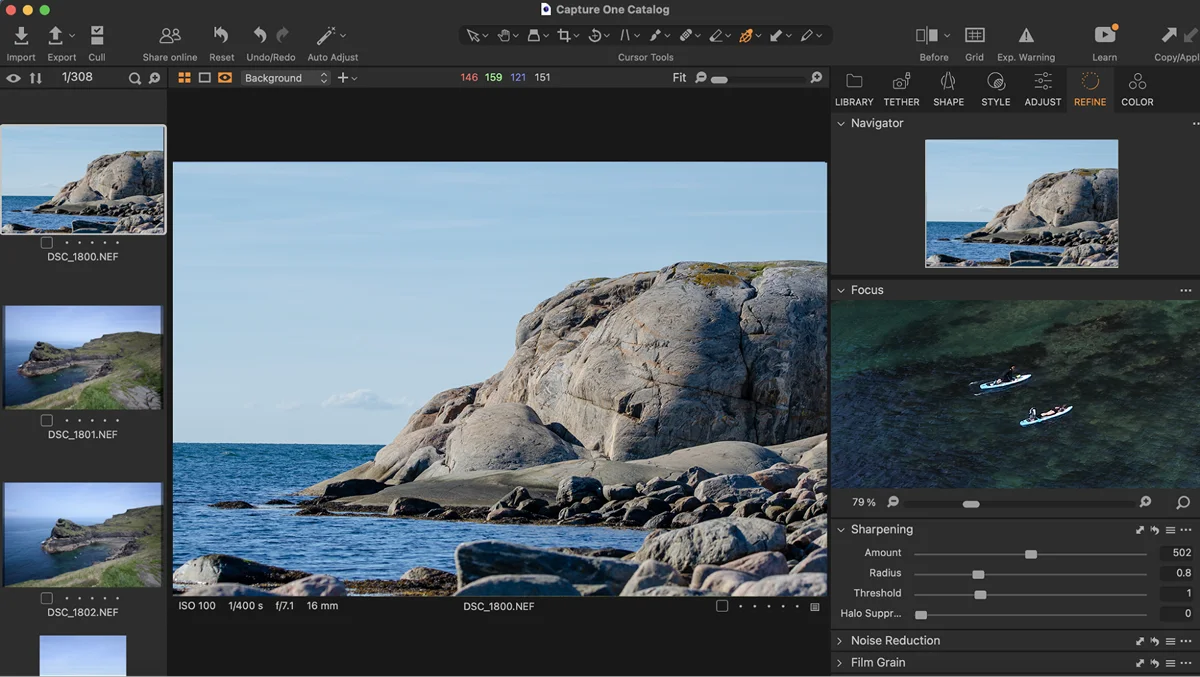
Task: Select the DSC_1802.NEF thumbnail
Action: click(x=83, y=536)
